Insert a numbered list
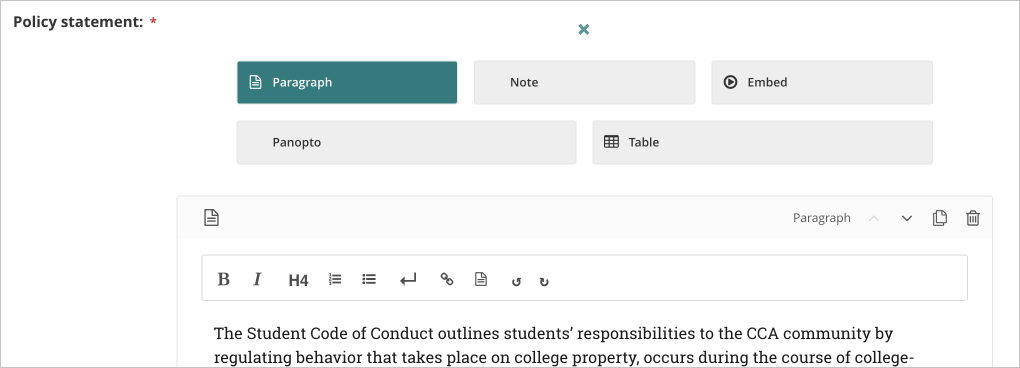 (335, 279)
